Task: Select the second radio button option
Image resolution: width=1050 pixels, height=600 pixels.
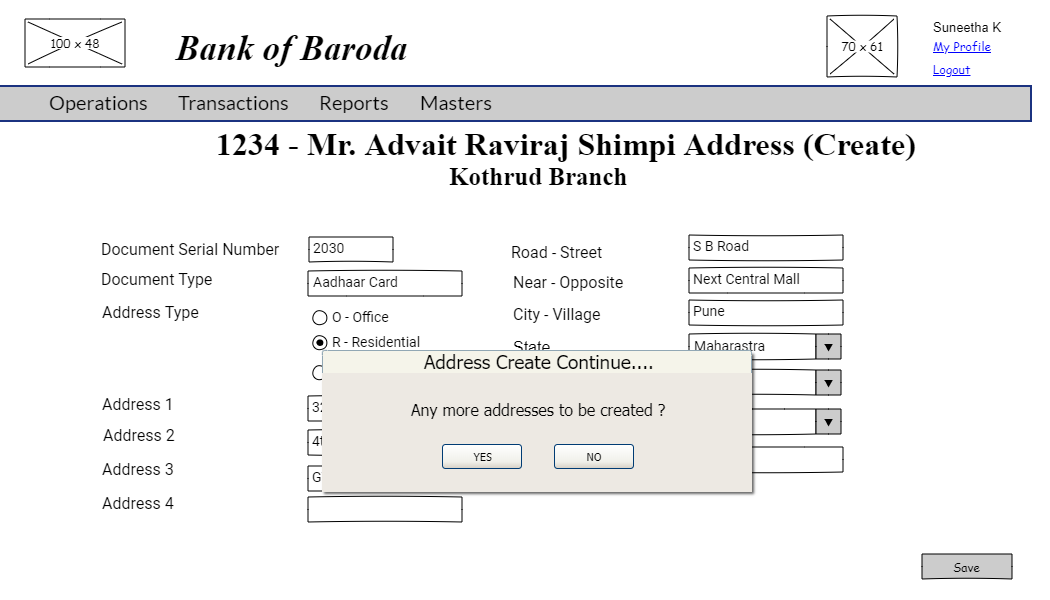Action: point(319,342)
